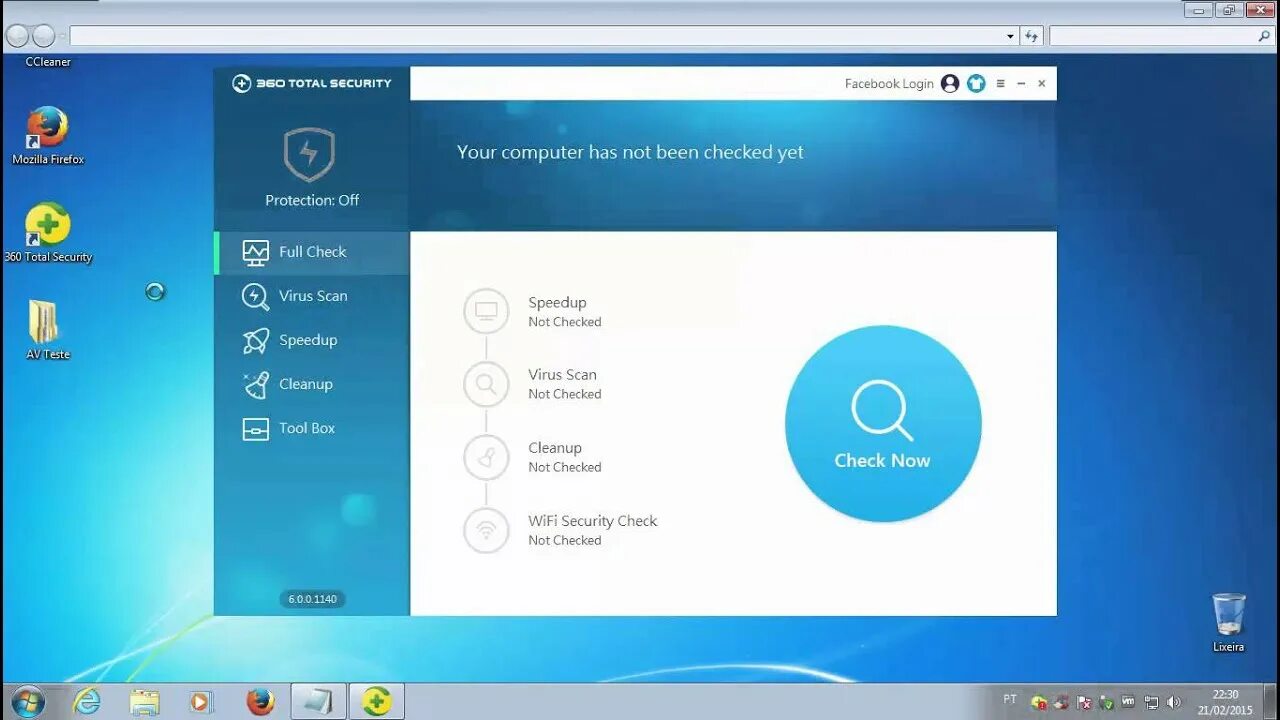1280x720 pixels.
Task: Click the Safely Remove Hardware tray icon
Action: coord(1106,703)
